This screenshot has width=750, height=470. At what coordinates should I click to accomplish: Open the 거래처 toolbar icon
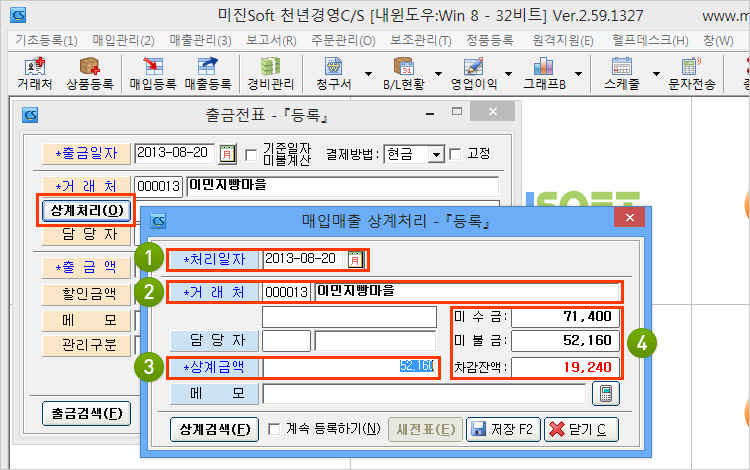pos(34,74)
